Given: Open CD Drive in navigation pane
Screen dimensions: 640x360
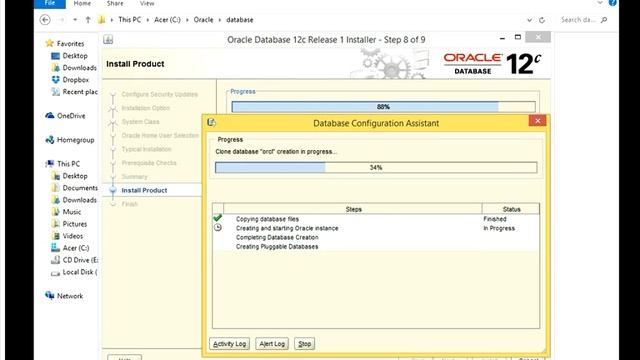Looking at the screenshot, I should point(80,260).
